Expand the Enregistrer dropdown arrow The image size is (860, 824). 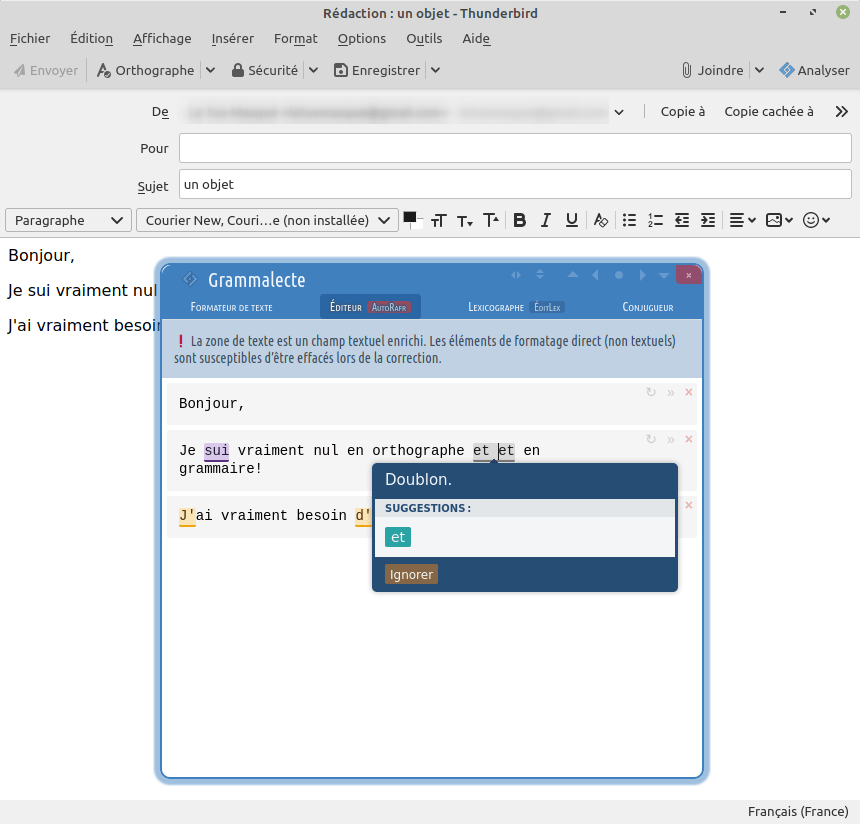[x=435, y=70]
